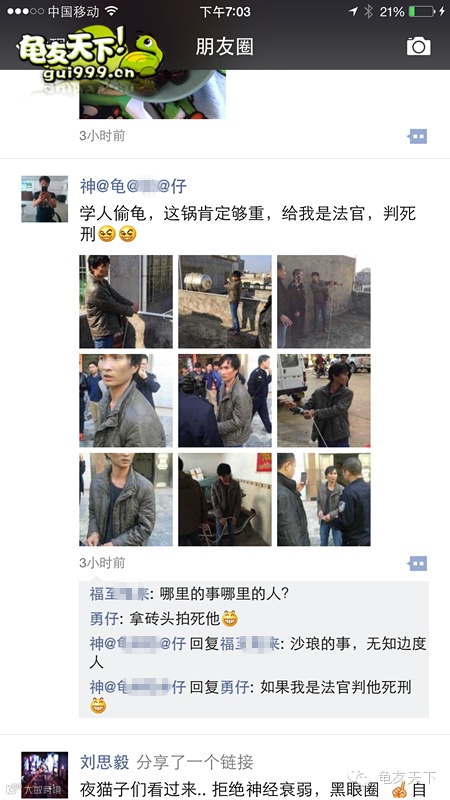The height and width of the screenshot is (800, 450).
Task: Tap the battery indicator in status bar
Action: [424, 11]
